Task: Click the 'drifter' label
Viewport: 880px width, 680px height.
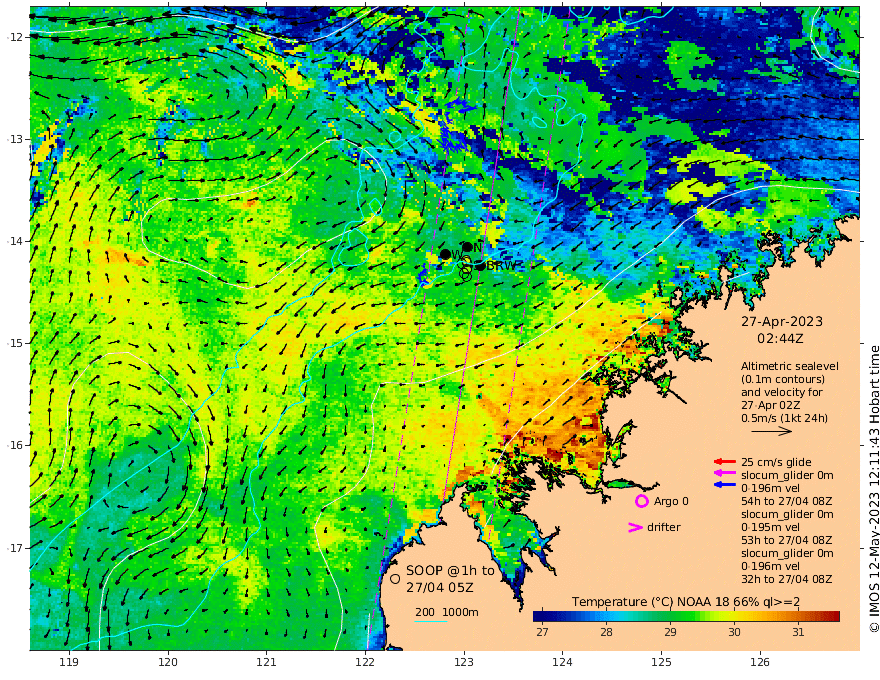Action: (663, 527)
